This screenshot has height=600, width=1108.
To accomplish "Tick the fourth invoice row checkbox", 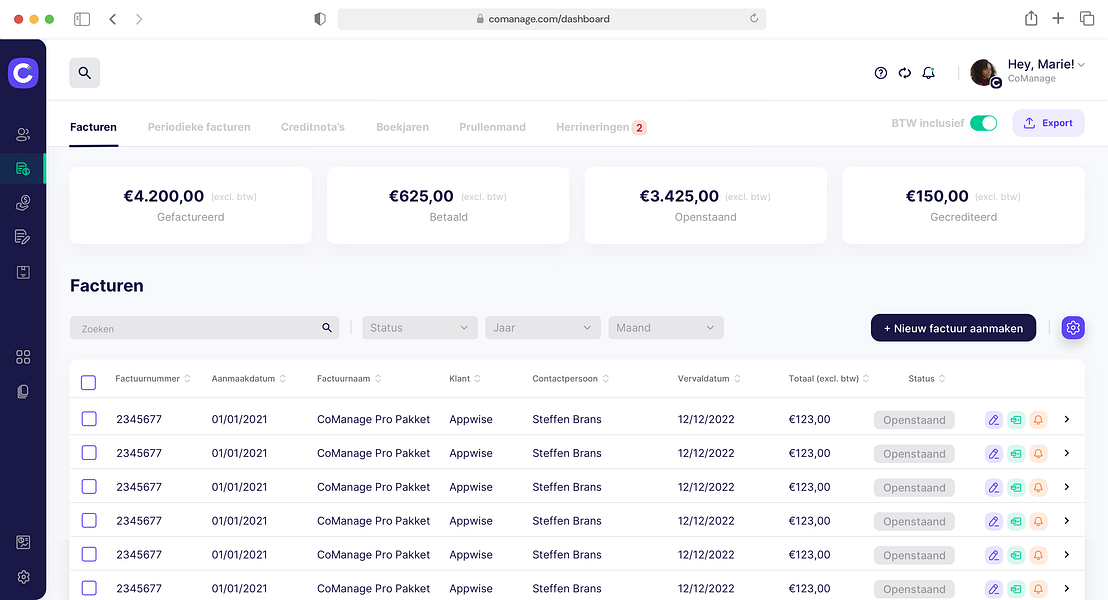I will (89, 520).
